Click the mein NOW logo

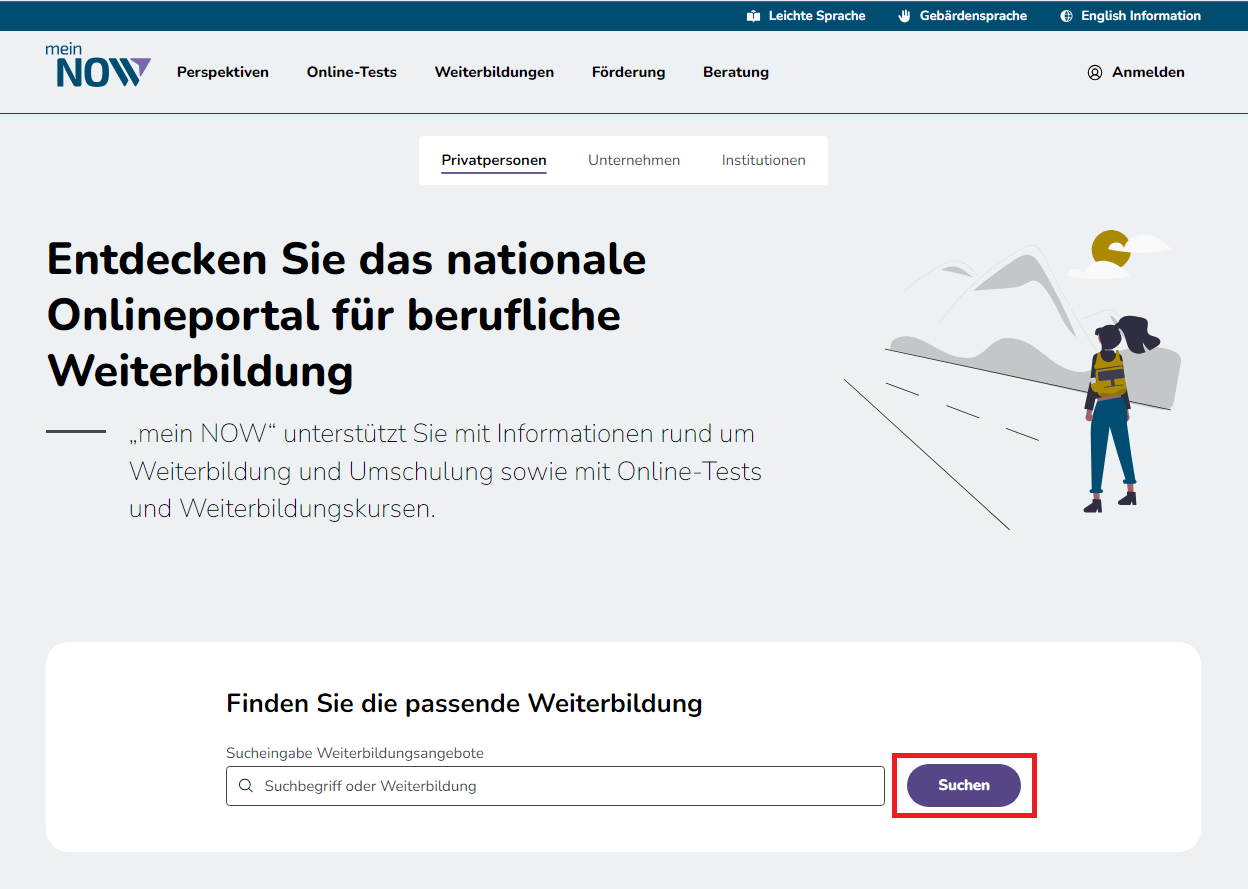[x=98, y=65]
